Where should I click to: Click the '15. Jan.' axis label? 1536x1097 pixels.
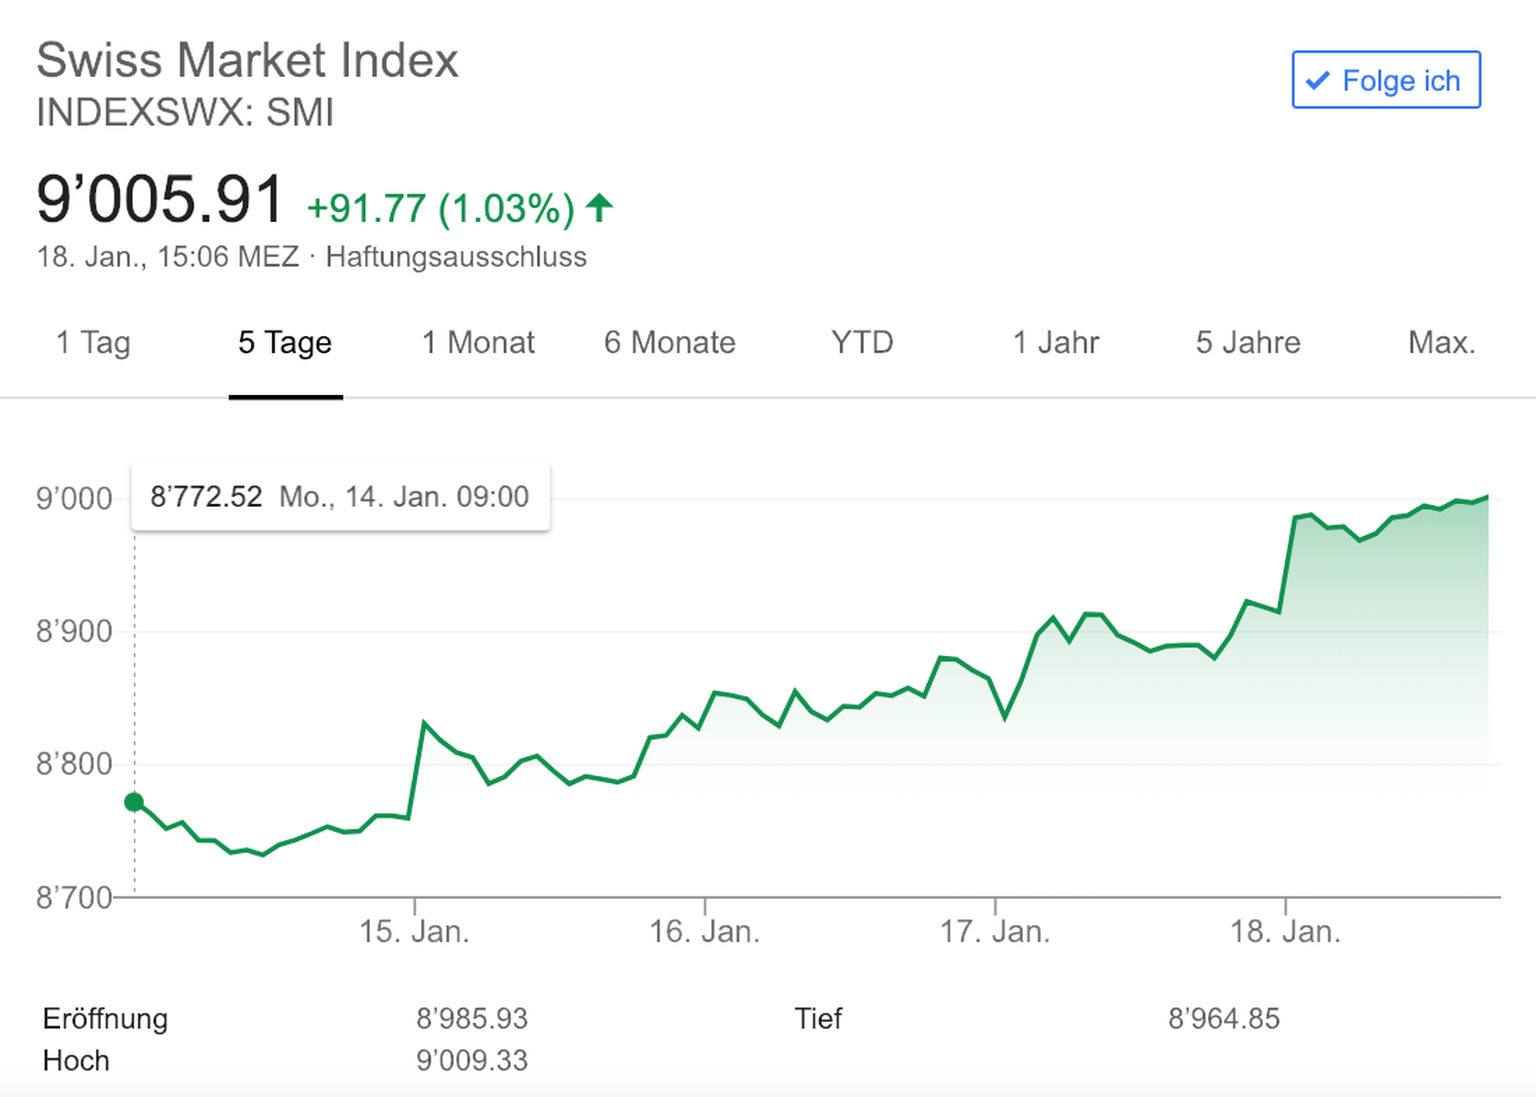pos(414,932)
